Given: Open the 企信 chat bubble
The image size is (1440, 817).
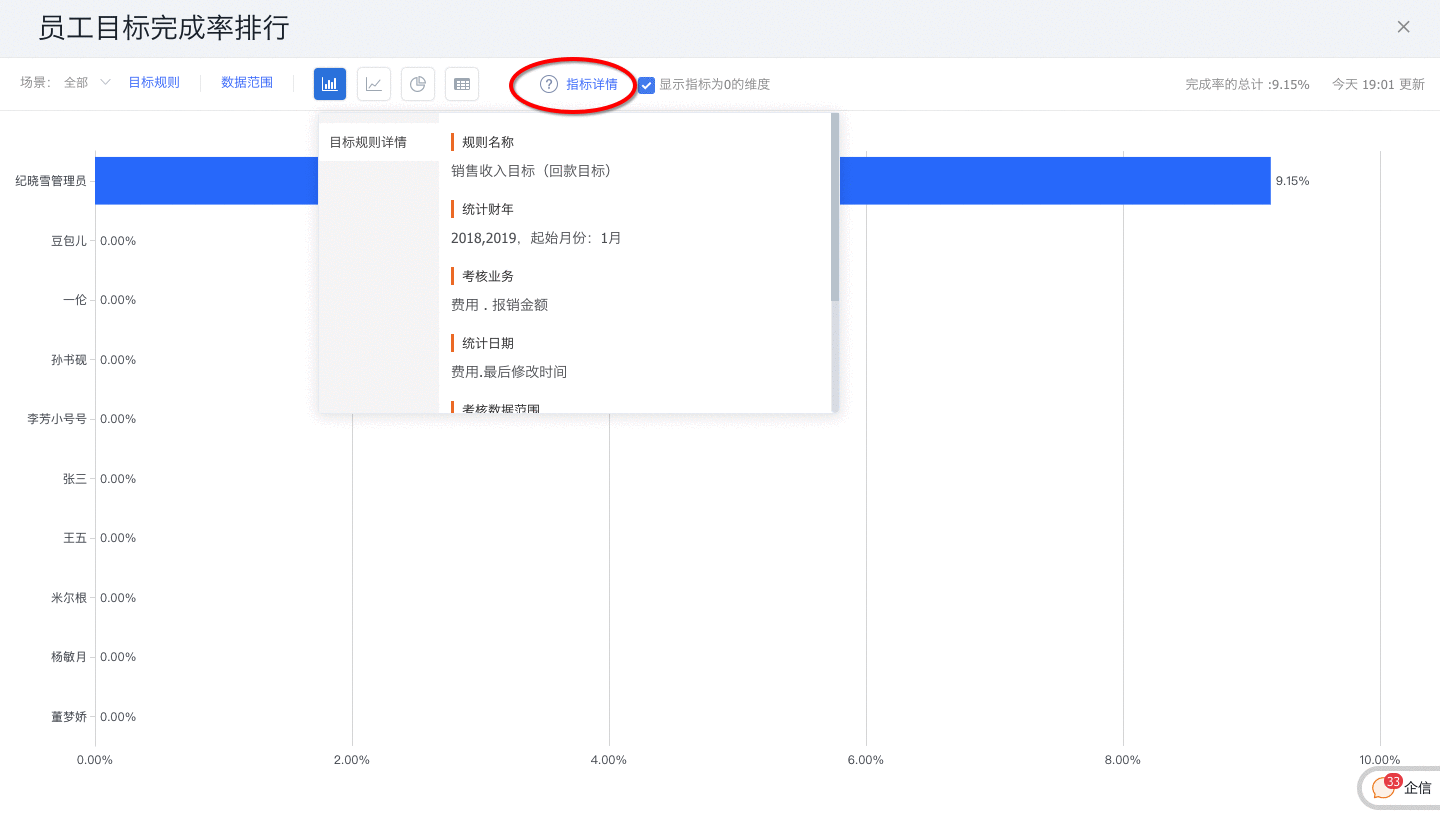Looking at the screenshot, I should [1402, 787].
